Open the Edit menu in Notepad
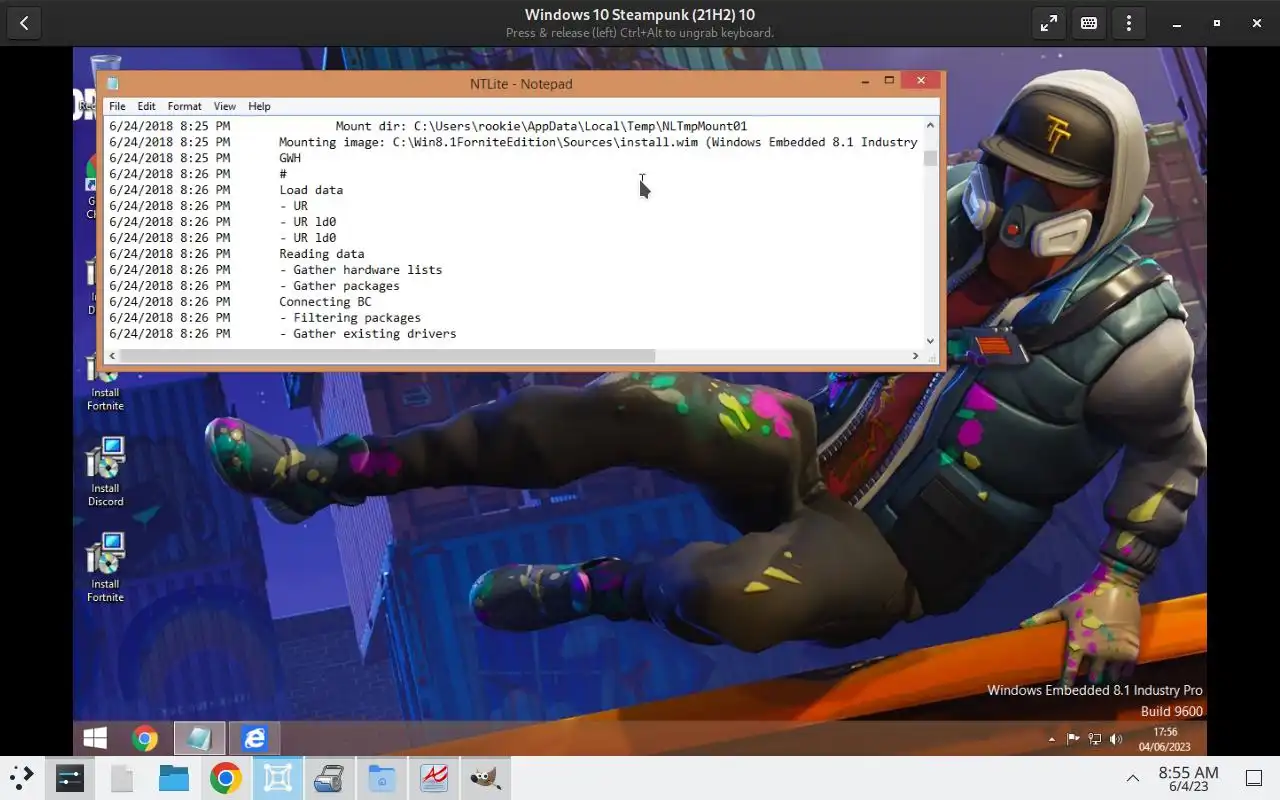 point(146,106)
